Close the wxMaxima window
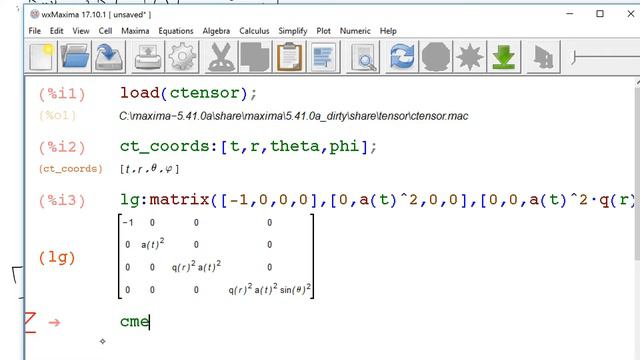This screenshot has height=360, width=640. click(x=631, y=14)
